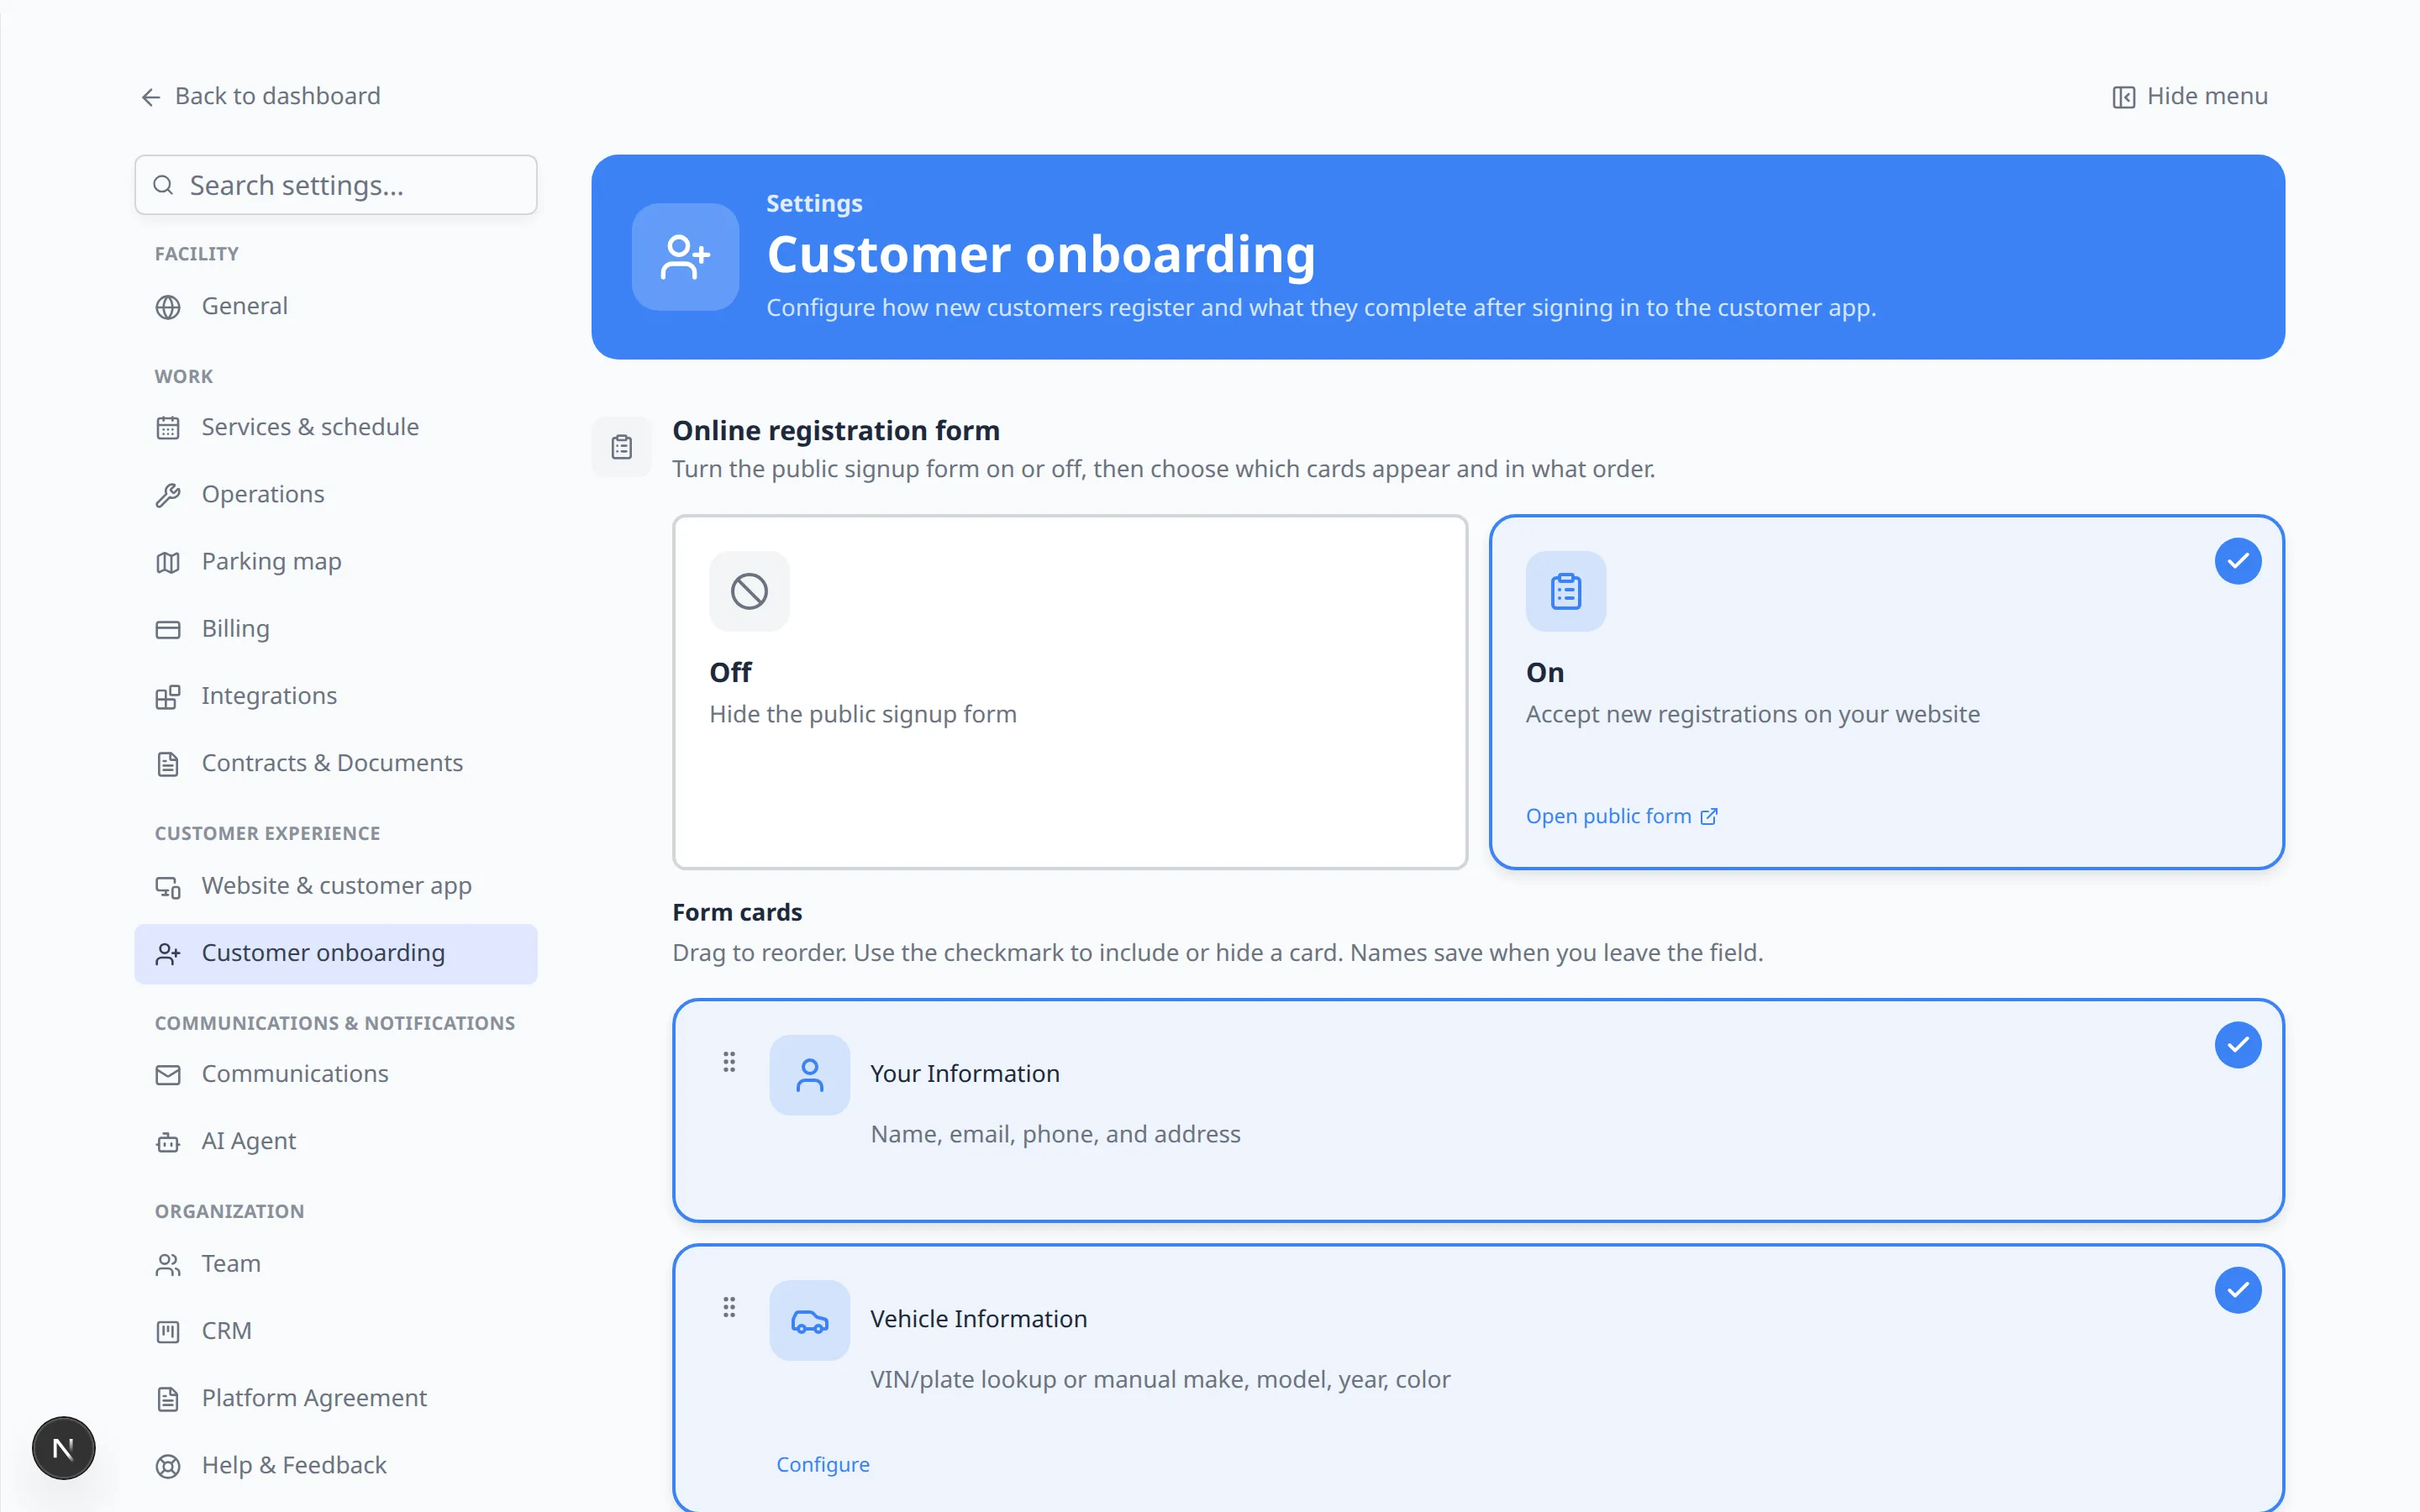Screen dimensions: 2420x1512
Task: Click the CRM board icon
Action: (168, 1332)
